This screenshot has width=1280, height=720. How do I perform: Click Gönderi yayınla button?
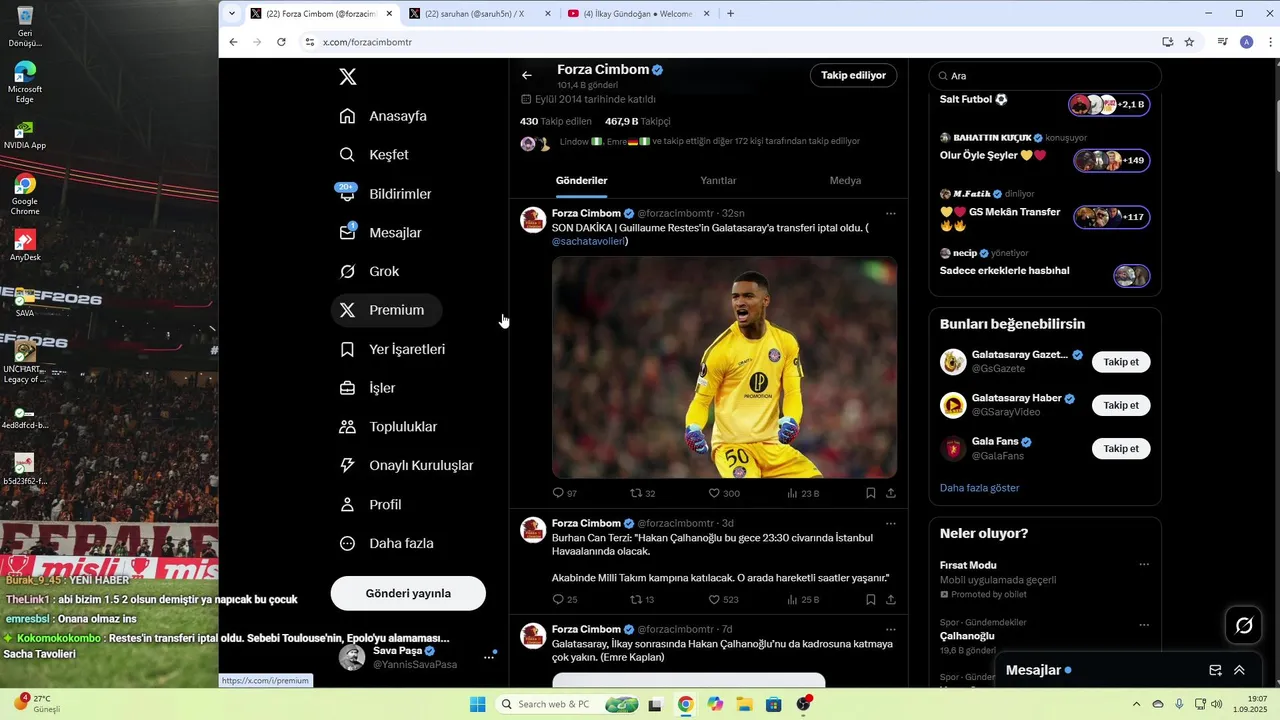[408, 593]
